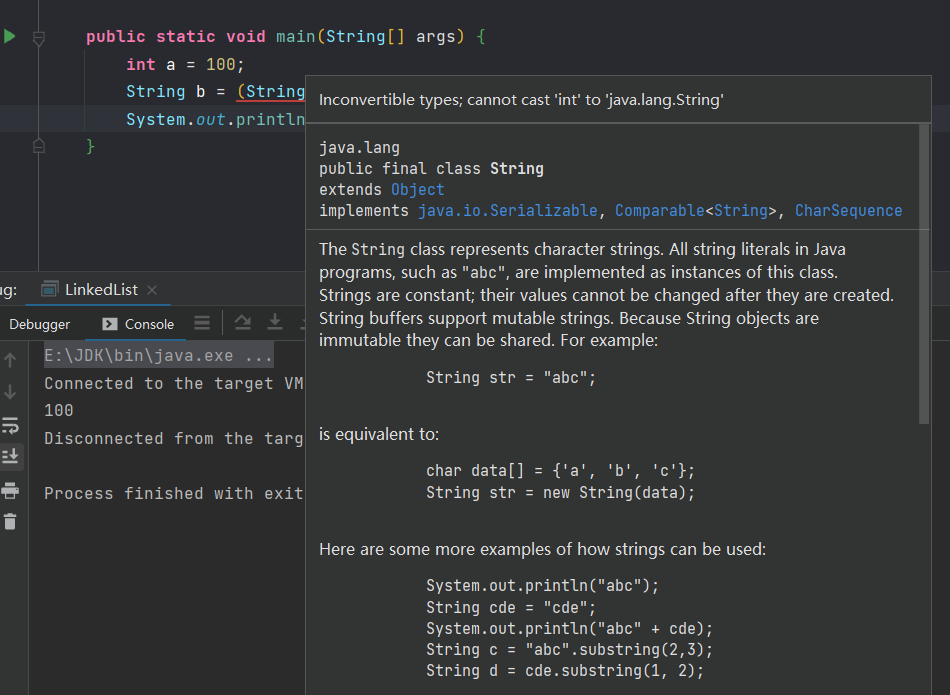Open the Object class documentation link
The image size is (950, 695).
[417, 189]
